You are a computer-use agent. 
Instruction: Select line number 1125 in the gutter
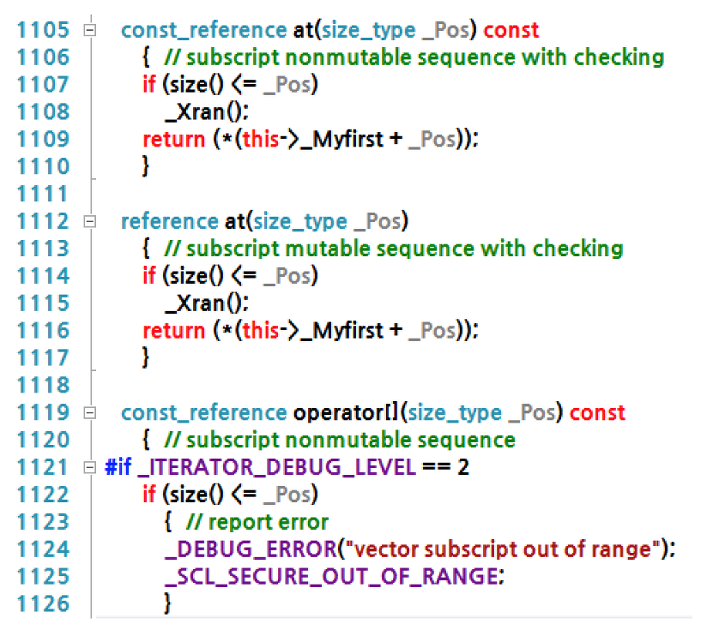(x=43, y=577)
